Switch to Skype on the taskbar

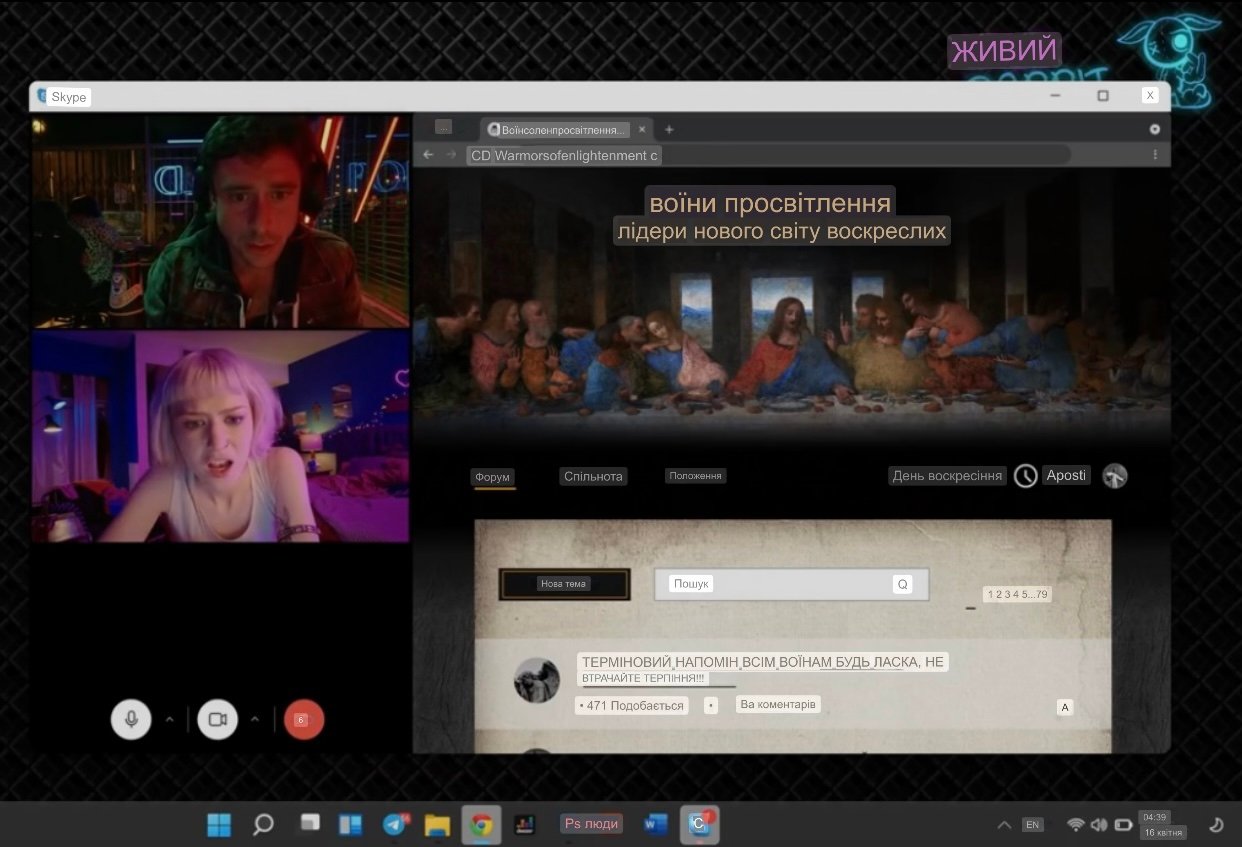700,825
